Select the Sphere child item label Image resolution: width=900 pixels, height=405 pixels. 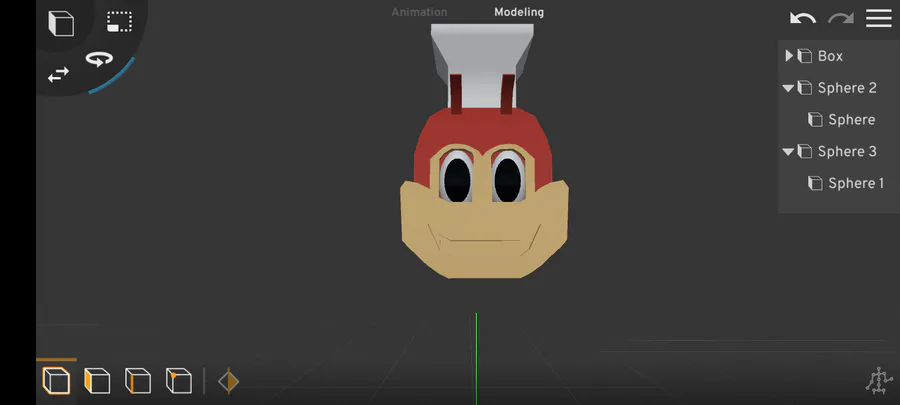[x=851, y=120]
